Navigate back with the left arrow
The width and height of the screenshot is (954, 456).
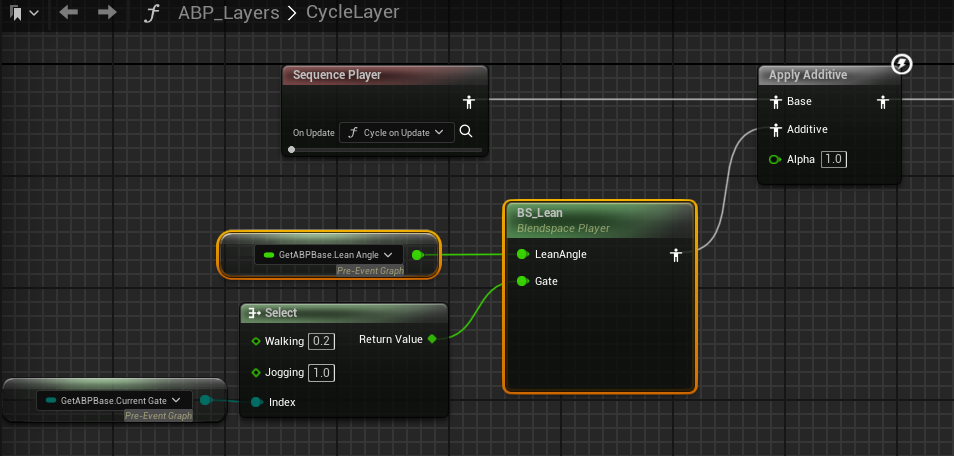click(68, 12)
